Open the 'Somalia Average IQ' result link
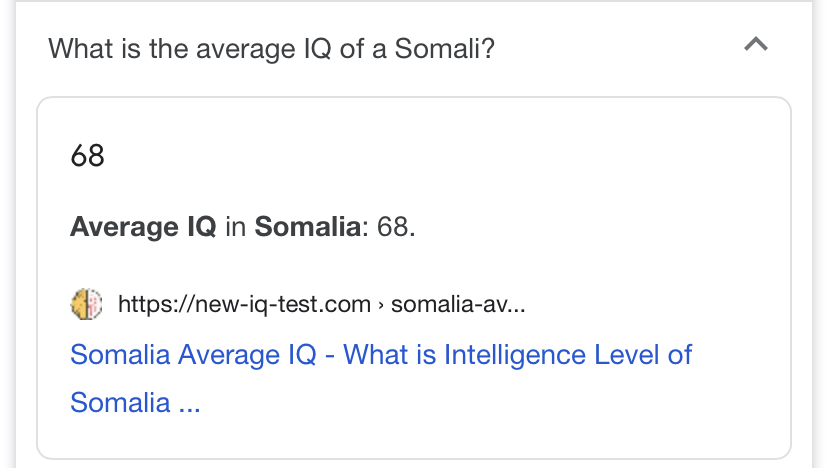 click(381, 378)
